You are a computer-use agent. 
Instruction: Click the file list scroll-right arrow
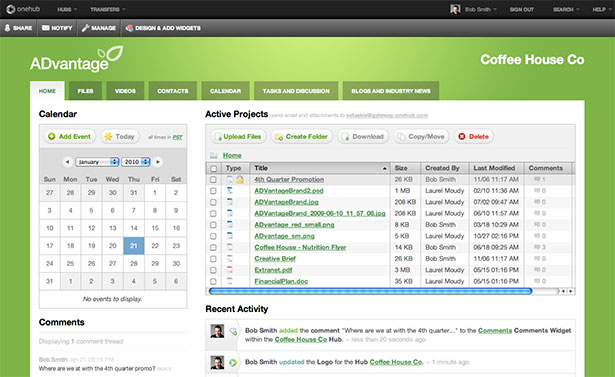click(x=571, y=291)
